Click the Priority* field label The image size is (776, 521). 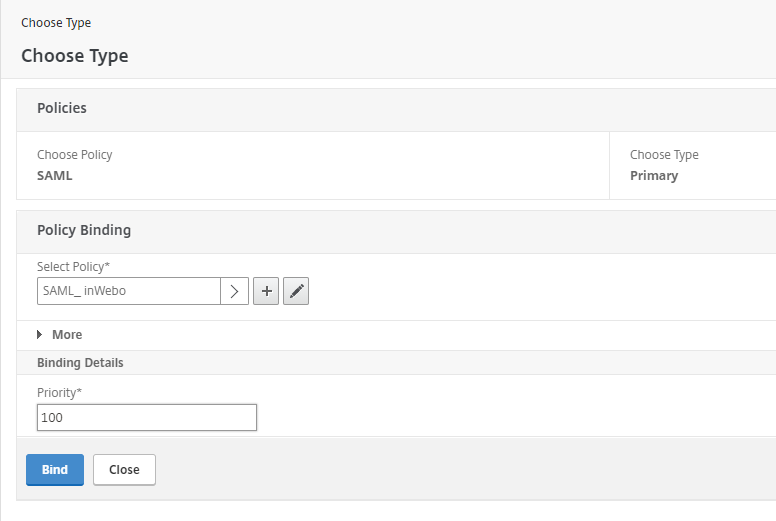59,393
